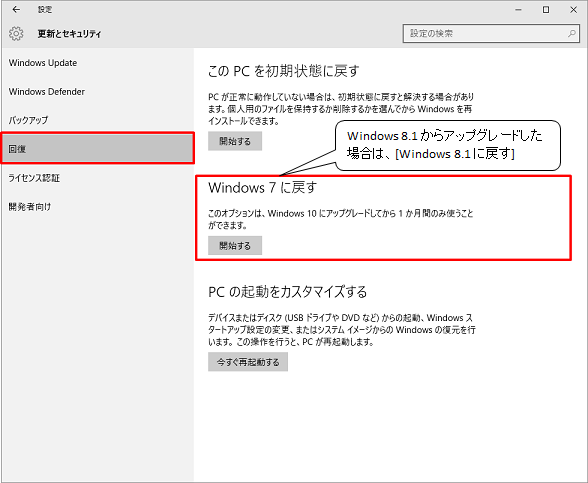The width and height of the screenshot is (588, 483).
Task: Maximize the settings window
Action: point(546,10)
